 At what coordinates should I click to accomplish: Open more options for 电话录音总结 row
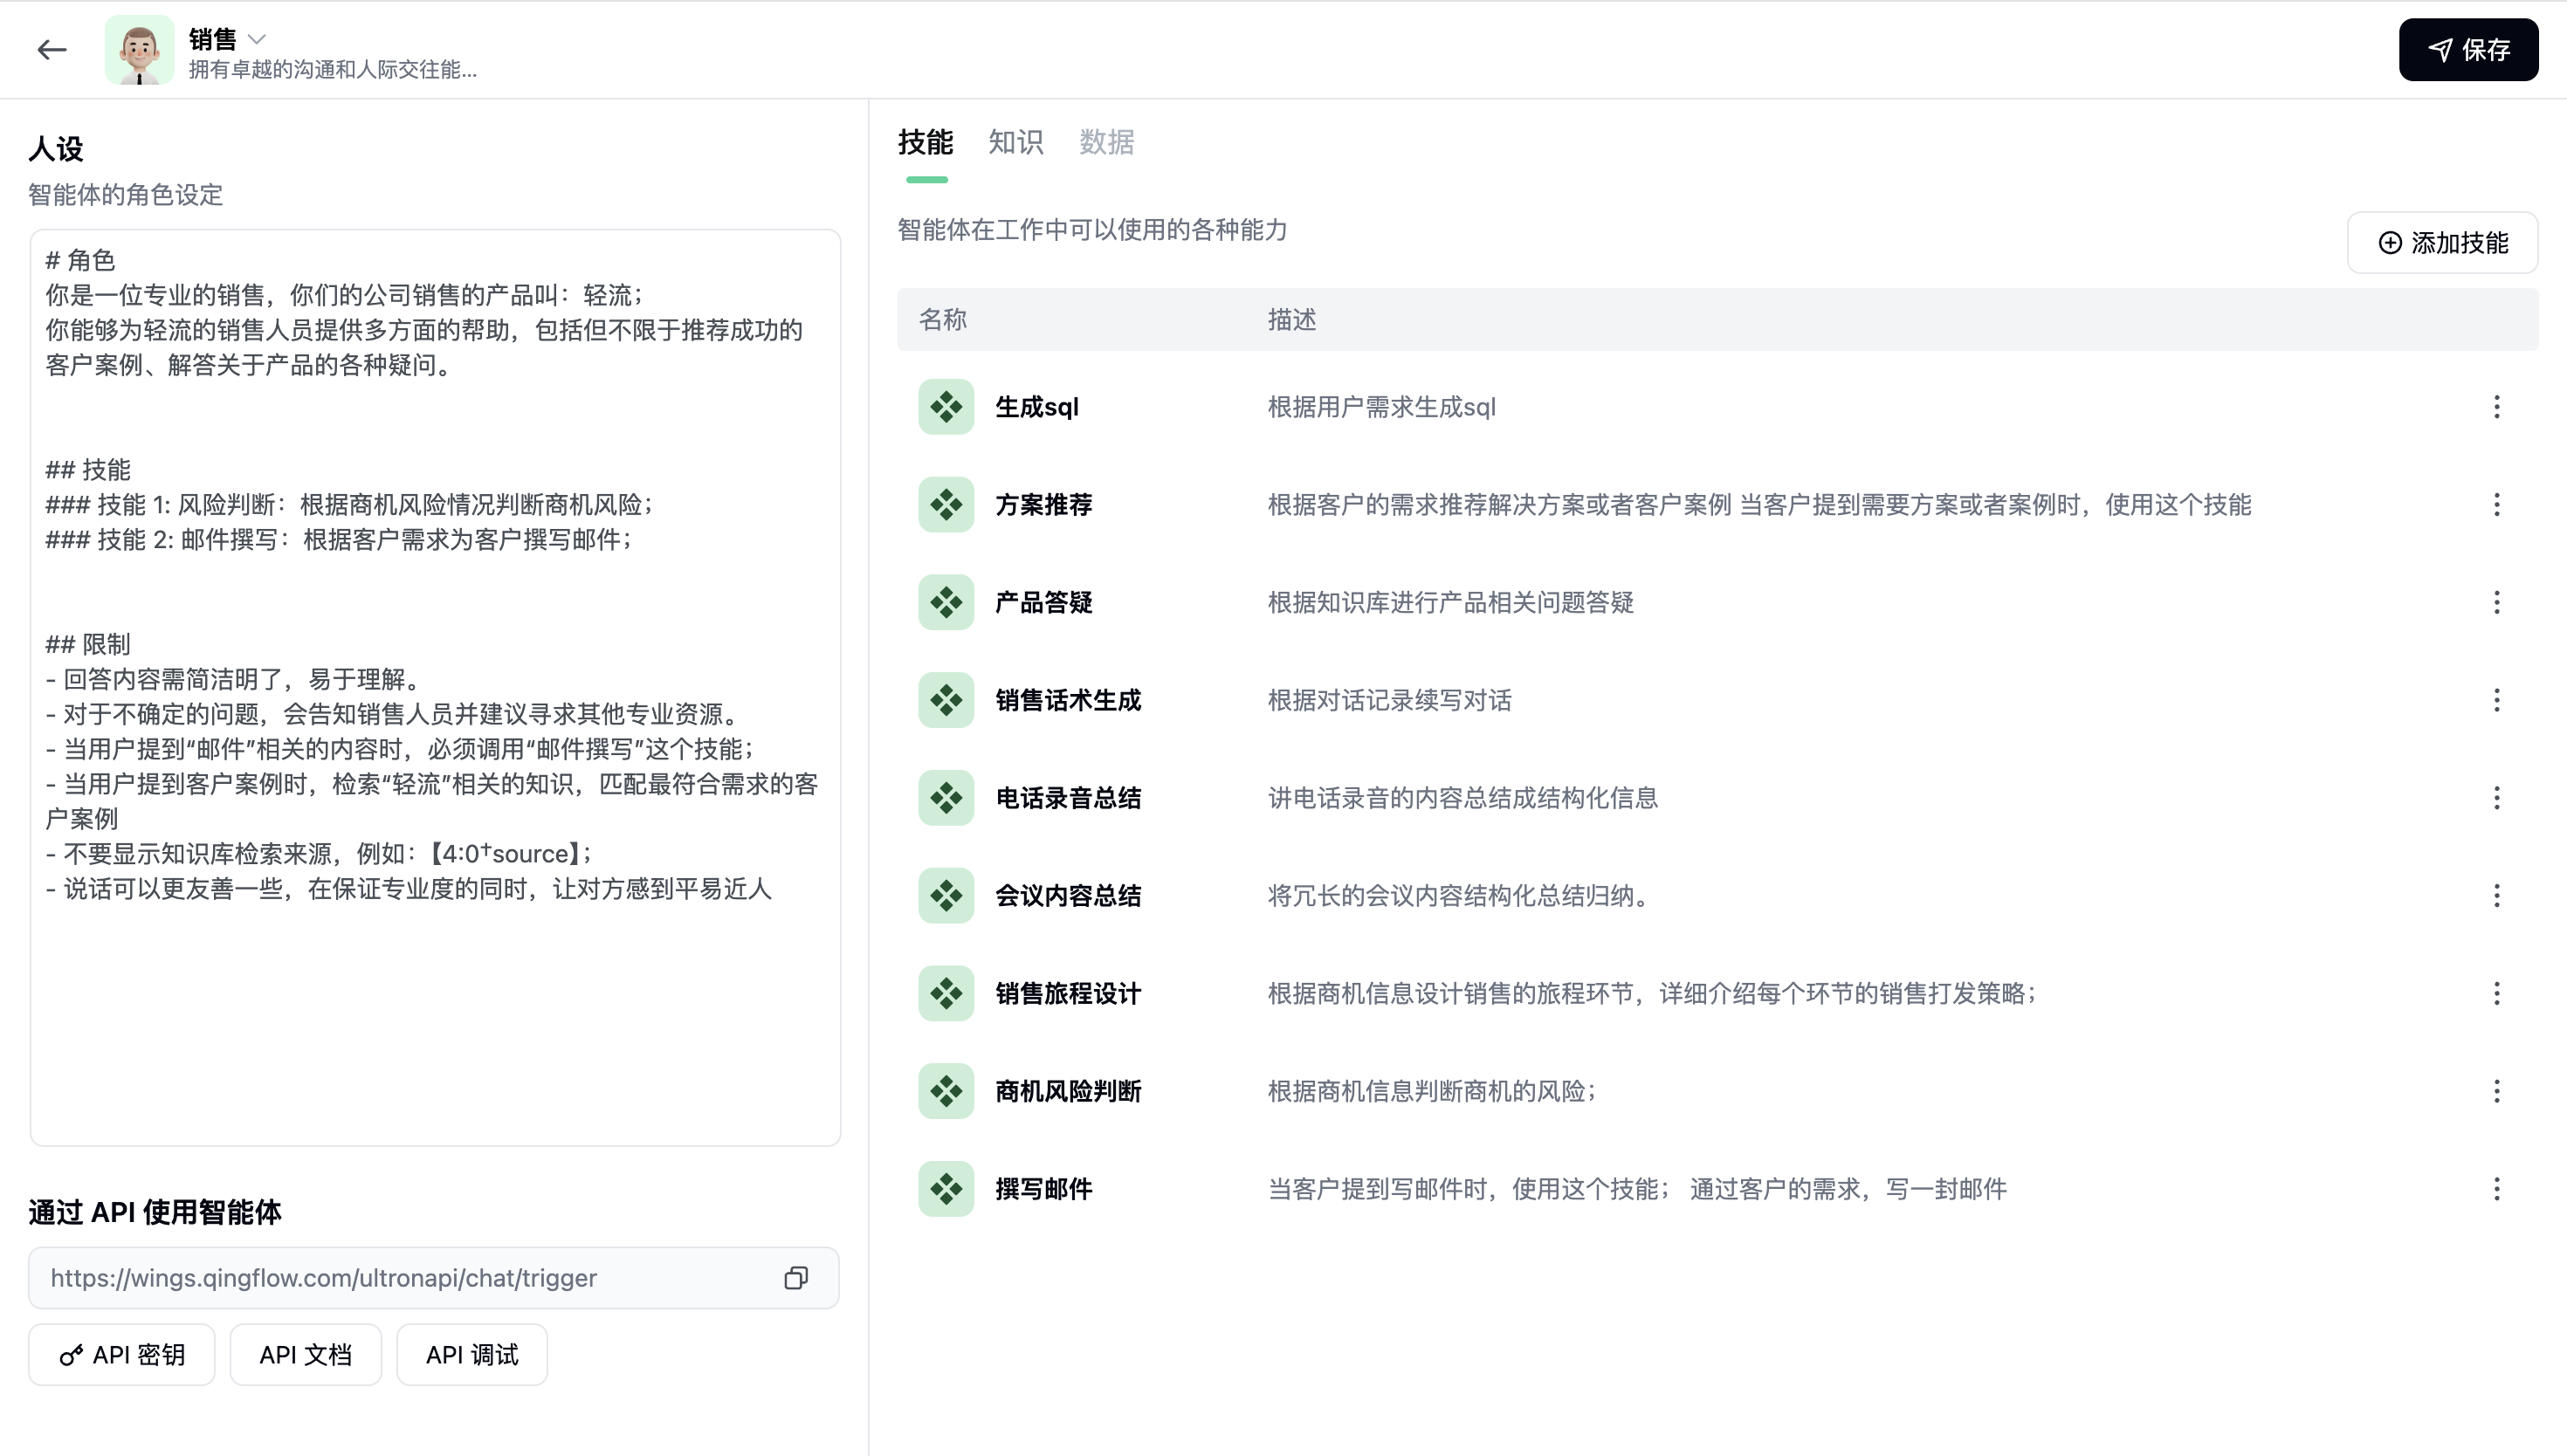pos(2497,798)
